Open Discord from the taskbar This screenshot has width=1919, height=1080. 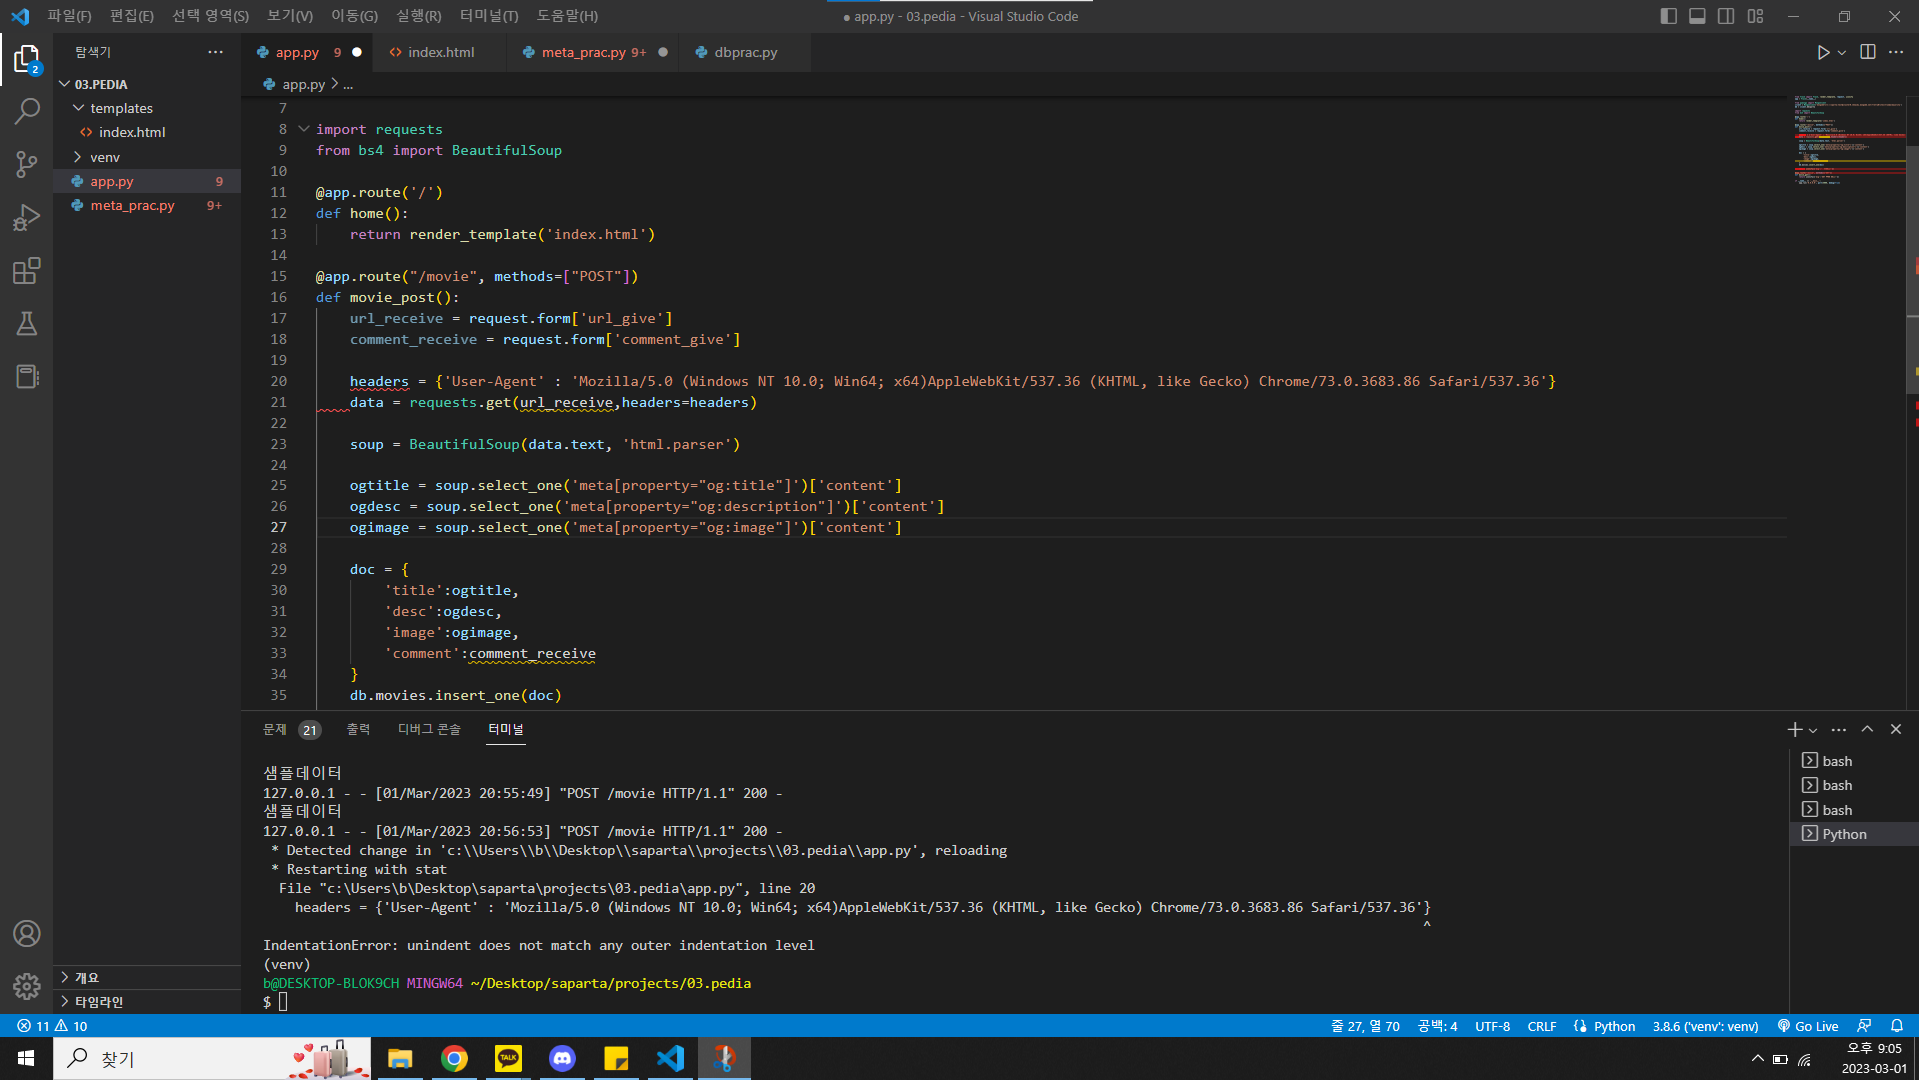pos(563,1058)
